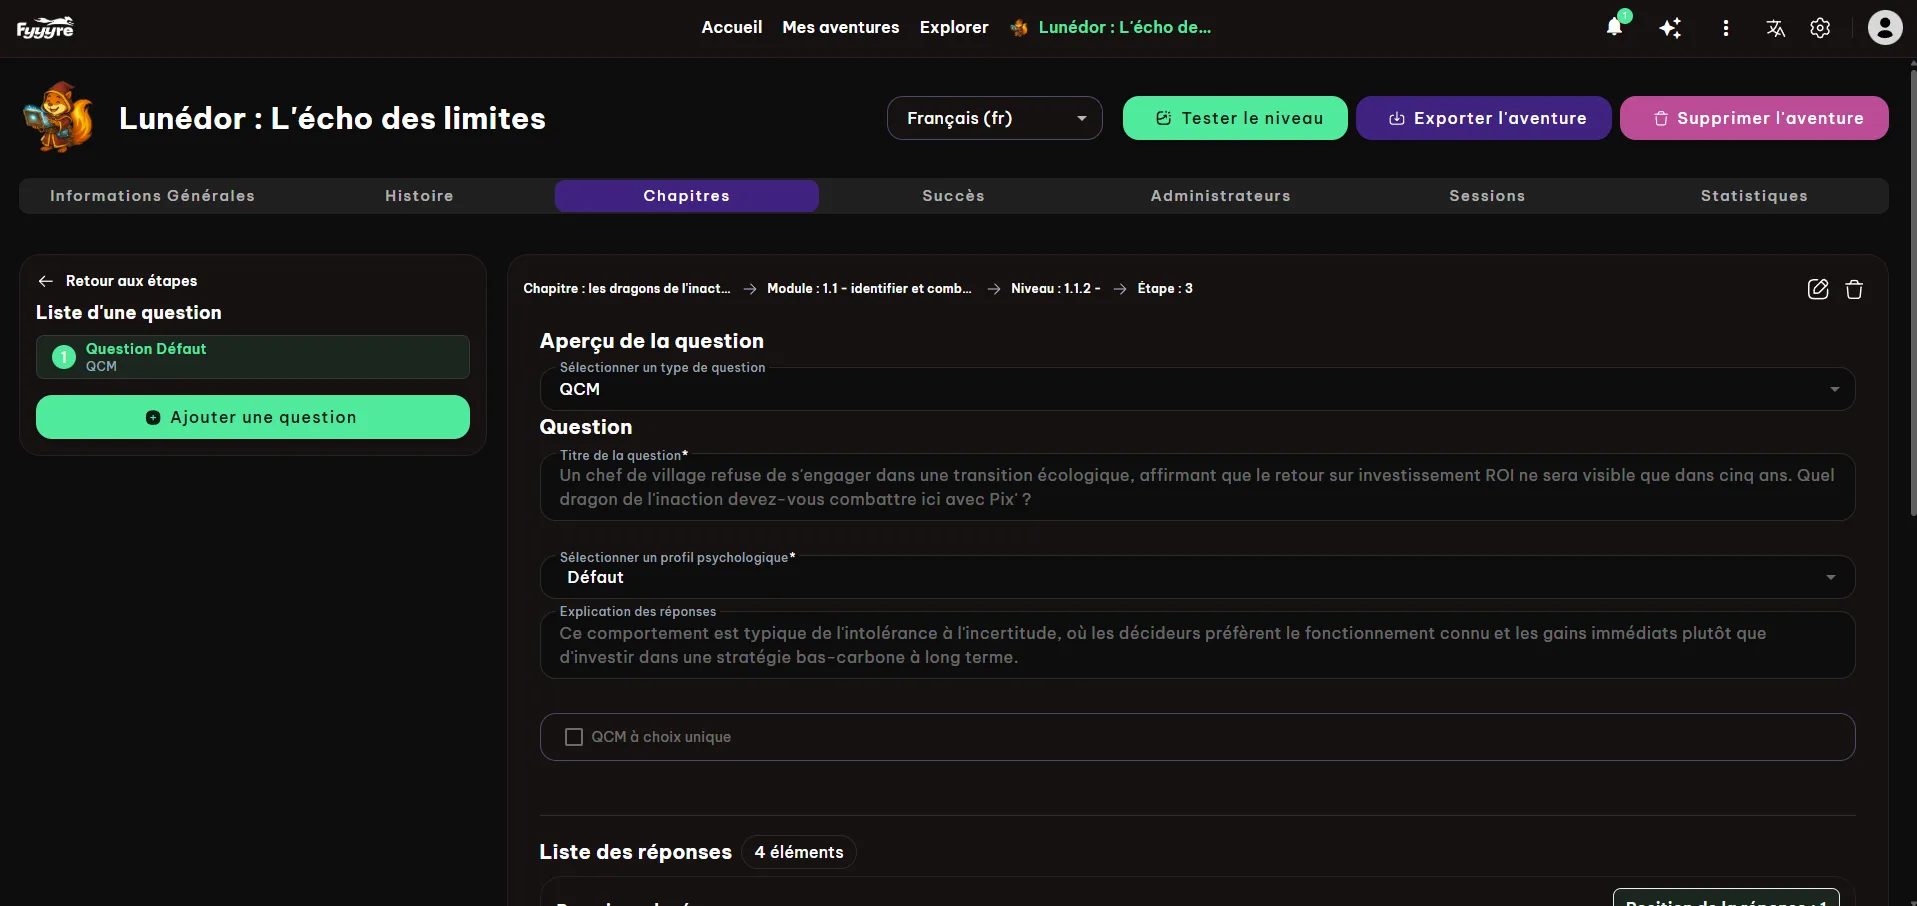Click breadcrumb Étape : 3
Screen dimensions: 1917x906
[1165, 288]
